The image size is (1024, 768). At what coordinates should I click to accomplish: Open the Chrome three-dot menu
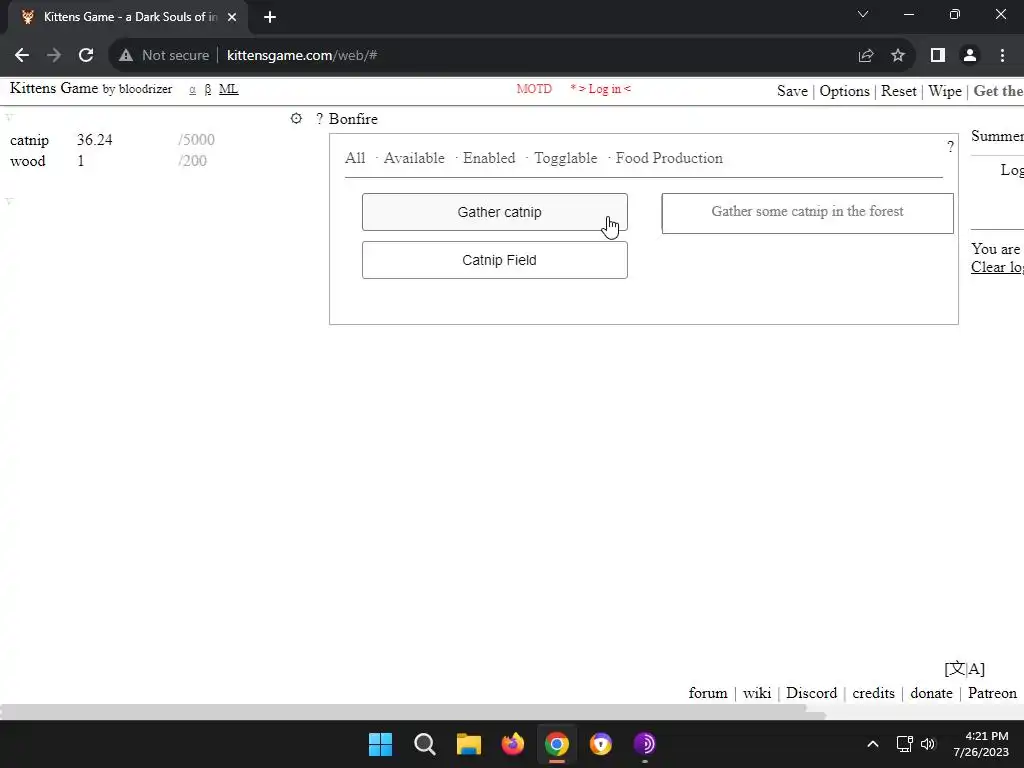point(1002,56)
